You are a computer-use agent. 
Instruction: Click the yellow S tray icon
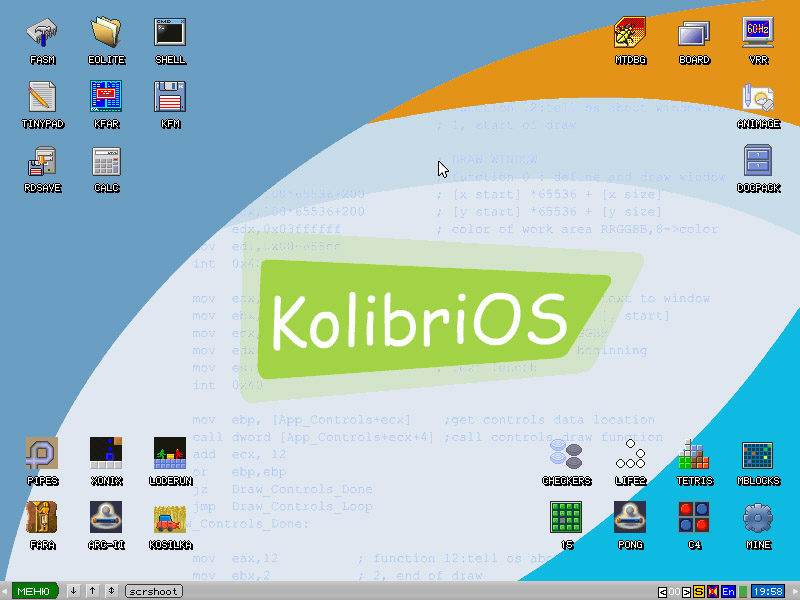(699, 592)
